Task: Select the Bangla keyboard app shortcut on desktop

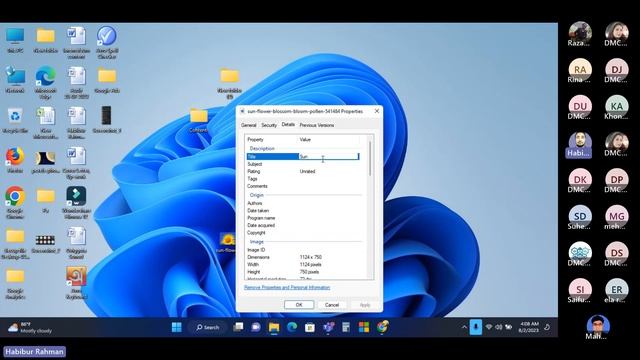Action: [76, 282]
